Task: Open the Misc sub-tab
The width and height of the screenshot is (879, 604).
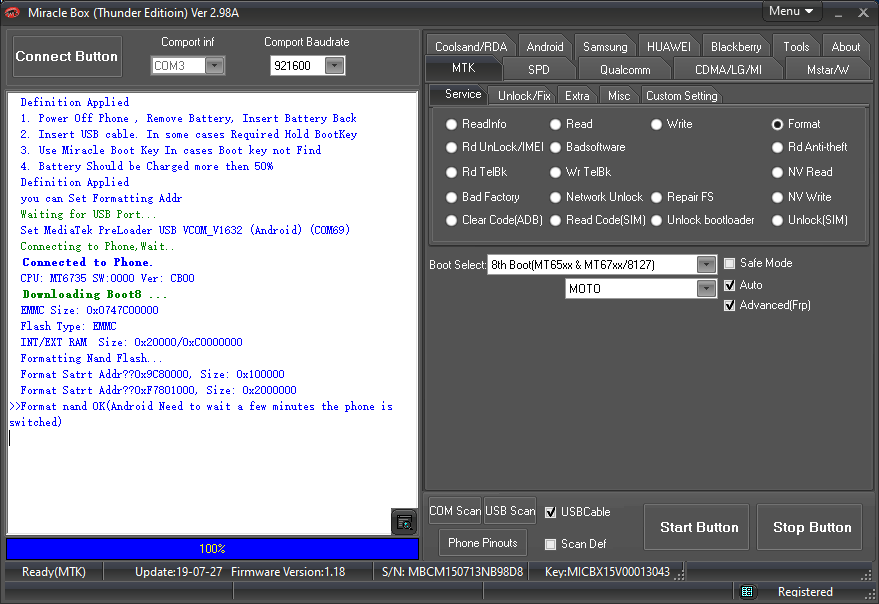Action: (x=619, y=96)
